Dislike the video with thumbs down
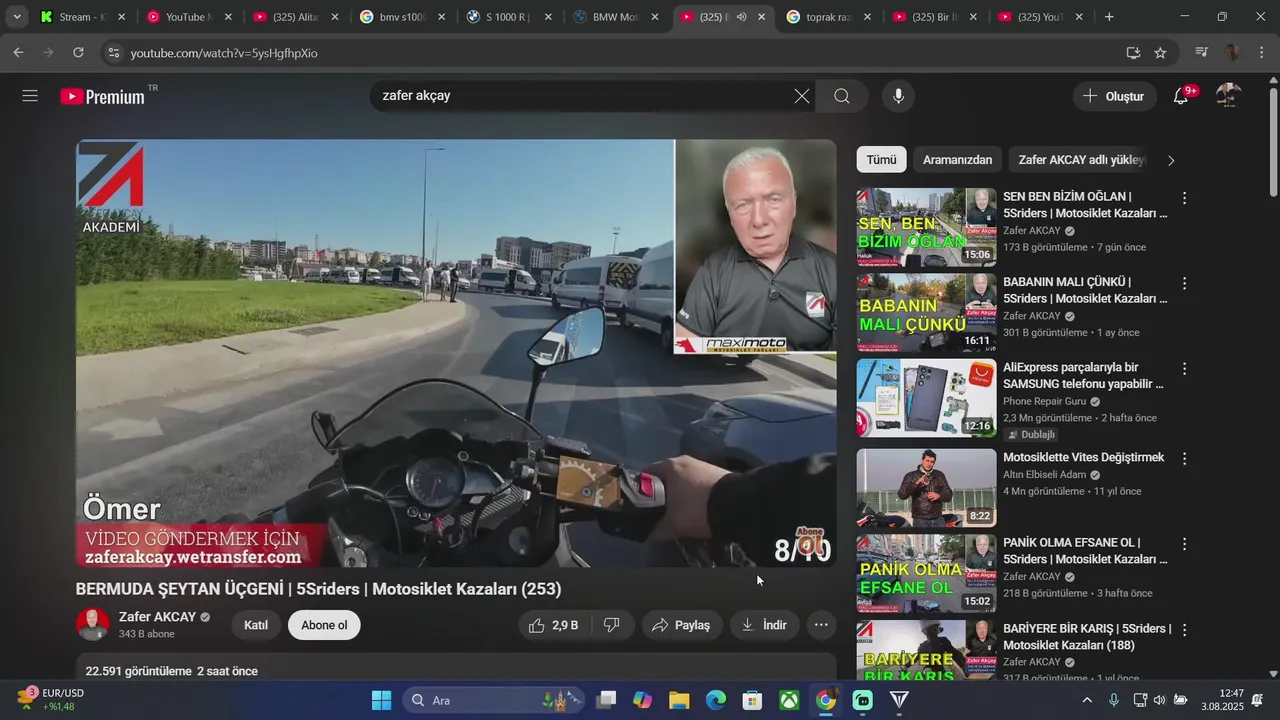Screen dimensions: 1280x720 point(611,625)
